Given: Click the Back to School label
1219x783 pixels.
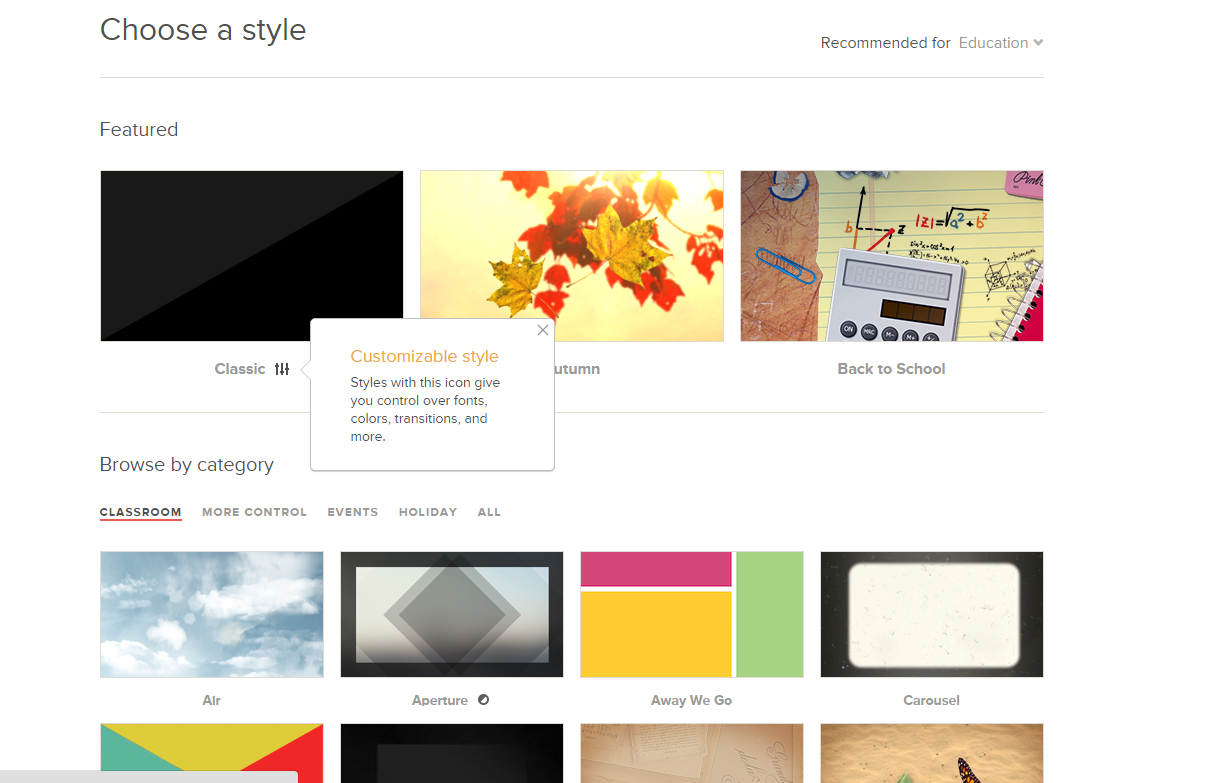Looking at the screenshot, I should 891,369.
